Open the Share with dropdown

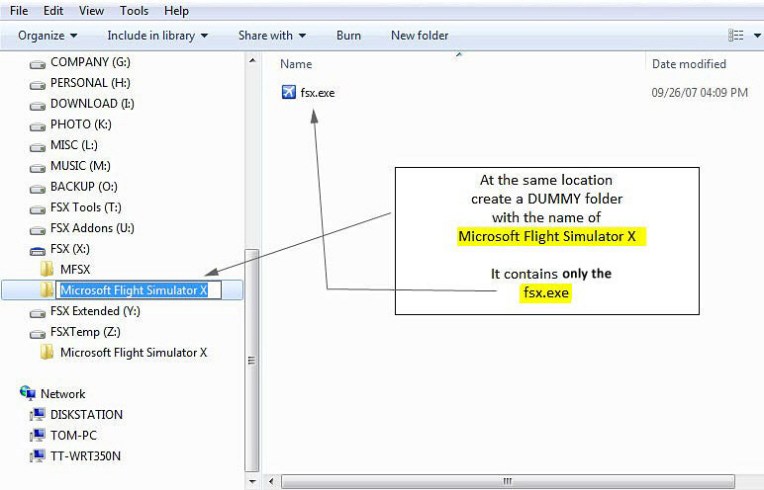[272, 36]
